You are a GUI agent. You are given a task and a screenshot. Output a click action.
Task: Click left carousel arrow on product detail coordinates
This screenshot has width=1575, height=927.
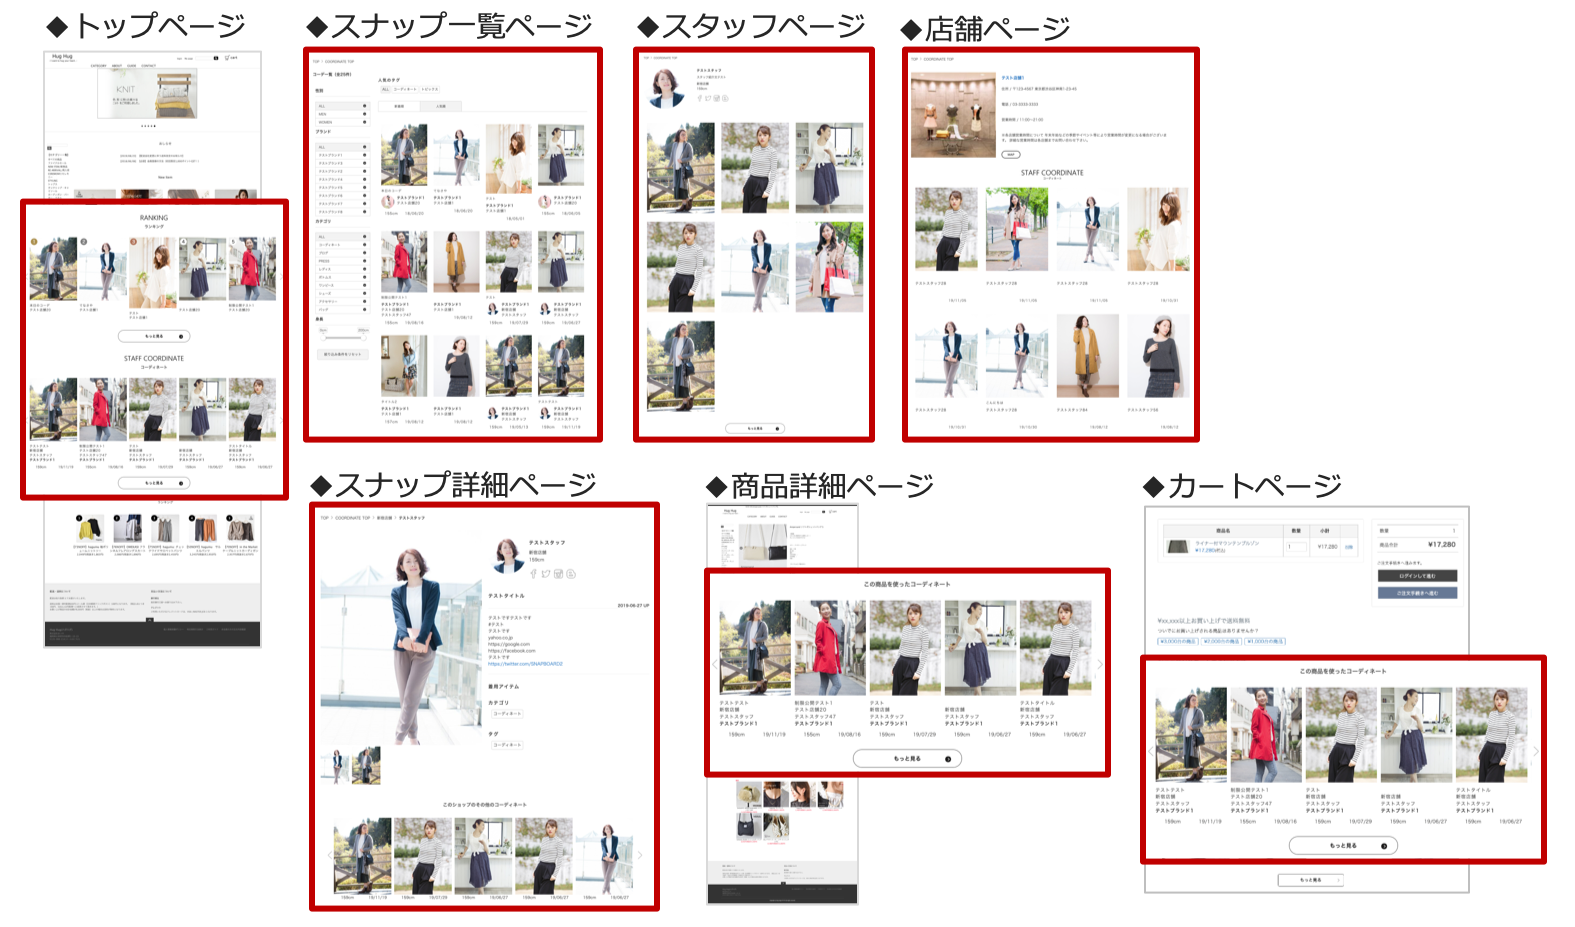[714, 664]
